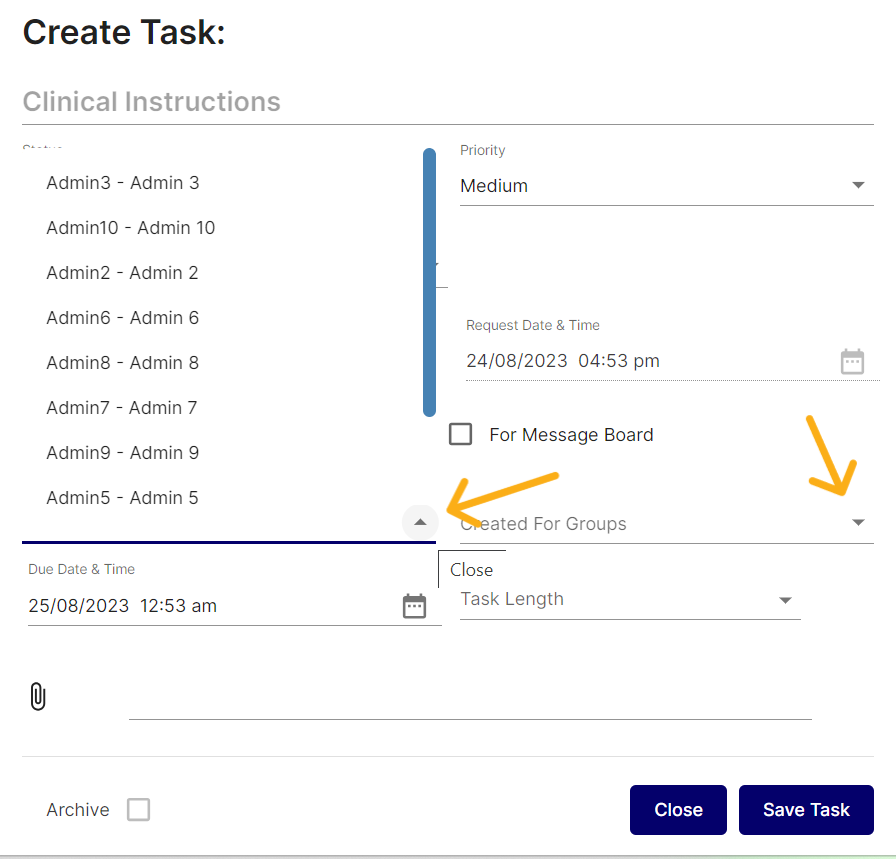896x859 pixels.
Task: Pick Admin2 - Admin 2 from list
Action: pyautogui.click(x=123, y=273)
